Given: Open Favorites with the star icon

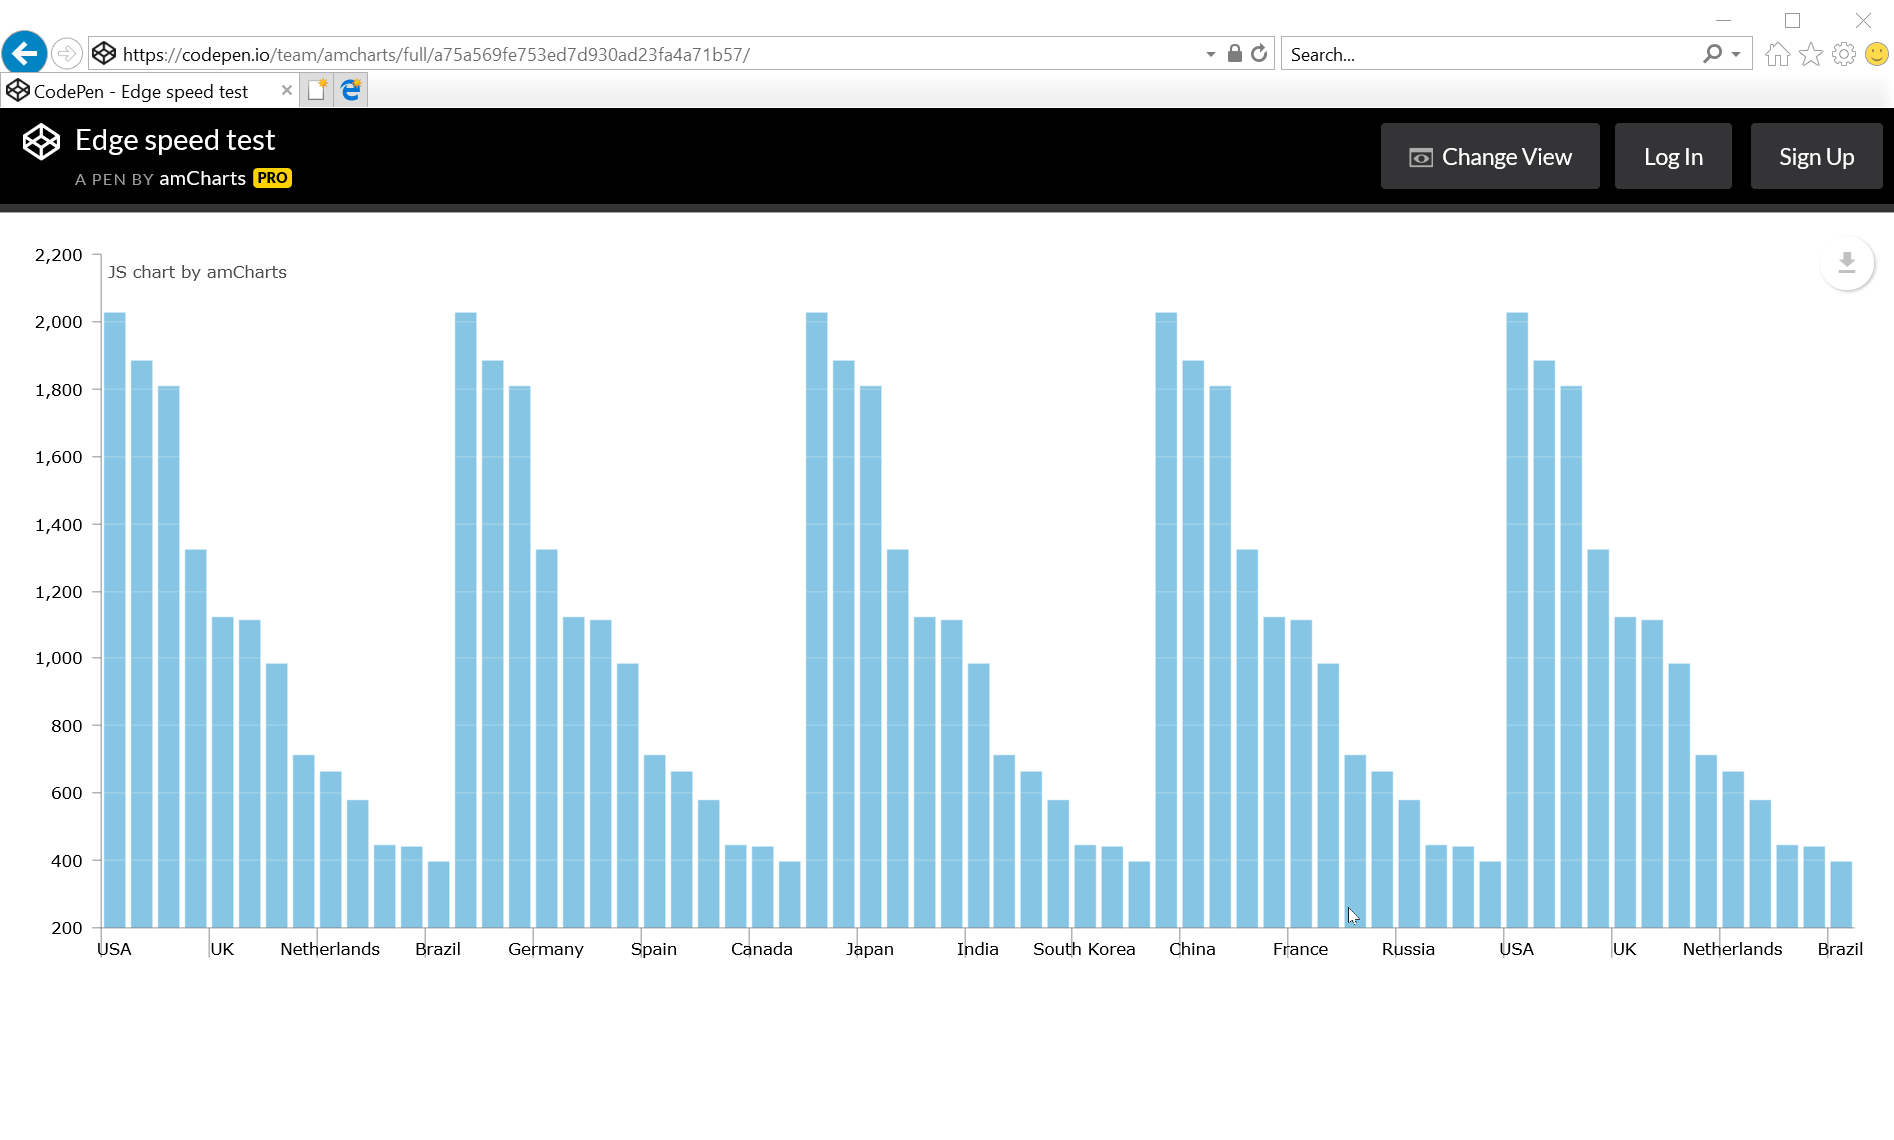Looking at the screenshot, I should [x=1811, y=53].
